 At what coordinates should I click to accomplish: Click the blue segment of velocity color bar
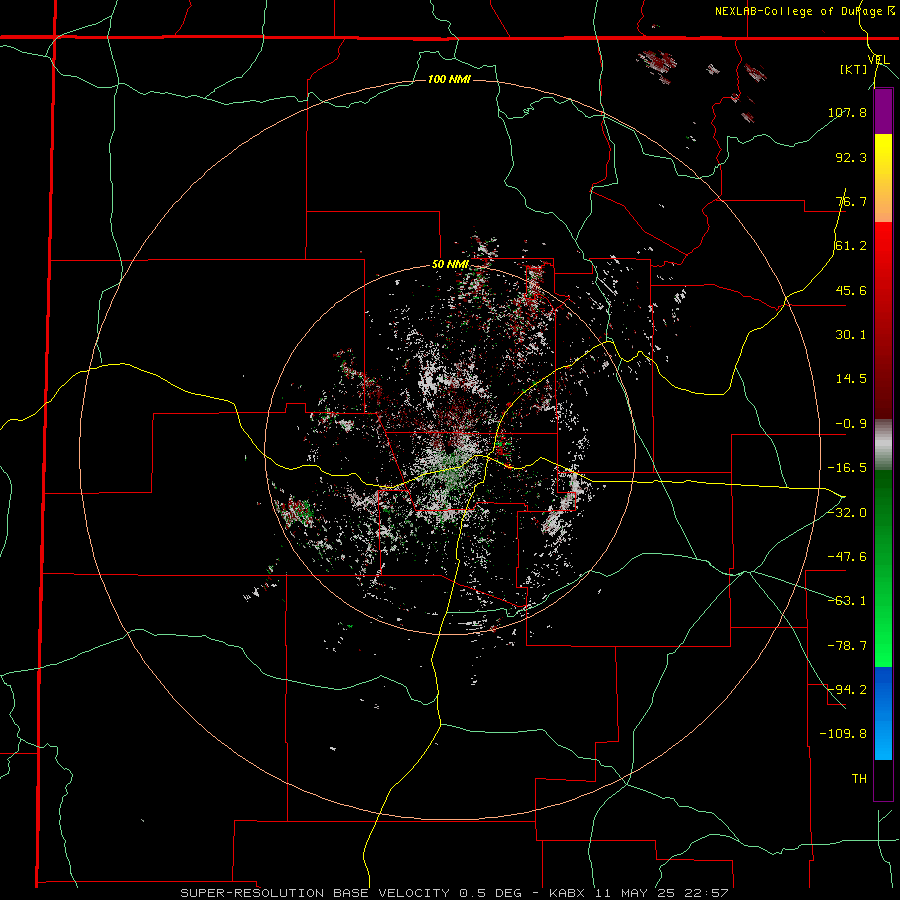pos(883,713)
